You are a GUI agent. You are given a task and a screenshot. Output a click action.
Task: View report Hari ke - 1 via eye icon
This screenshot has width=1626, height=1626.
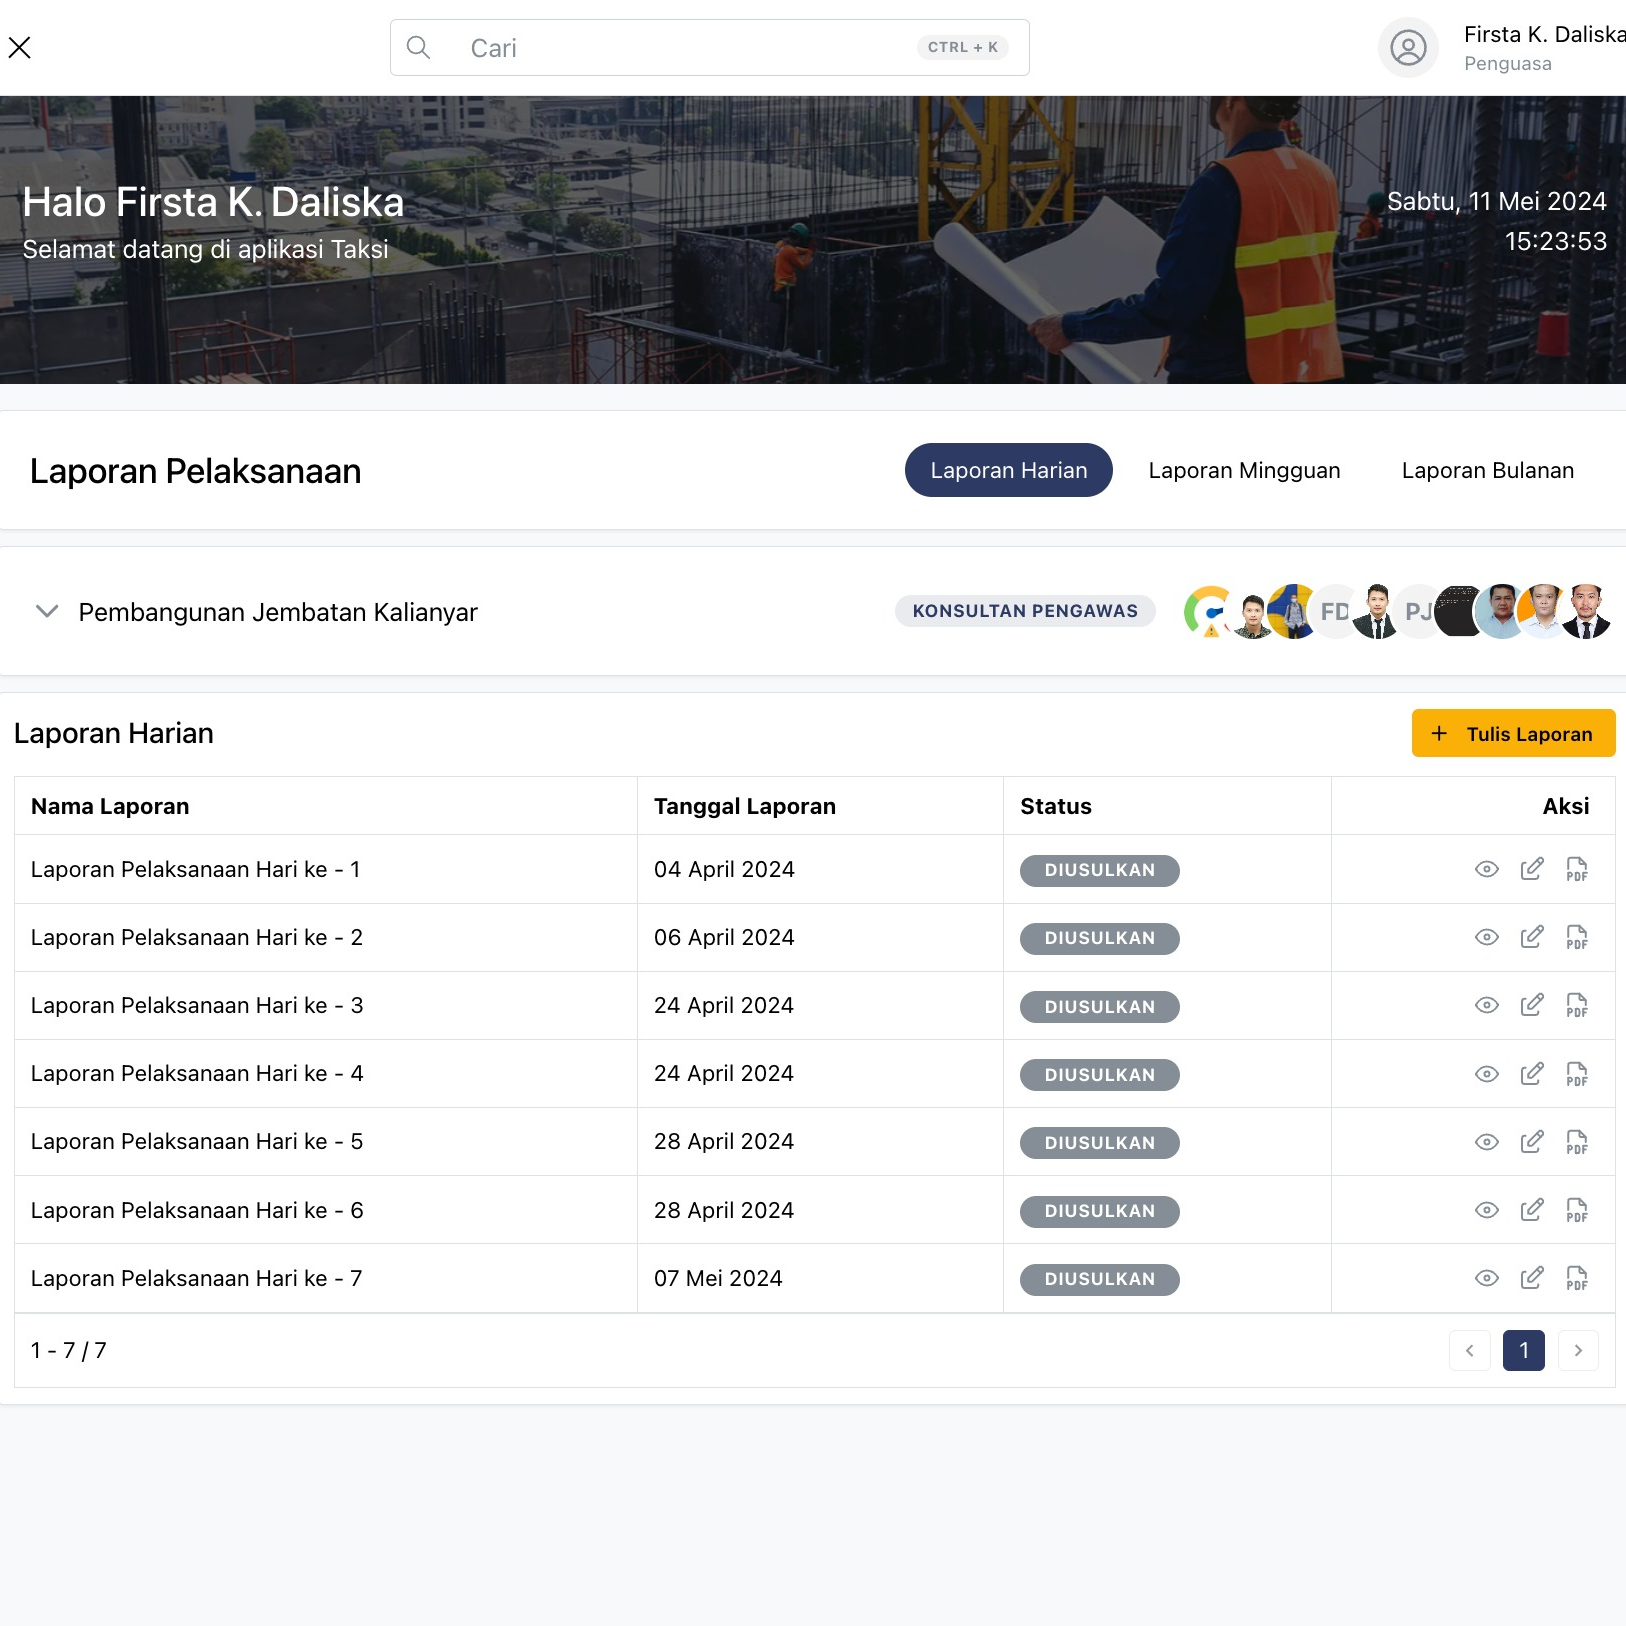click(1486, 869)
